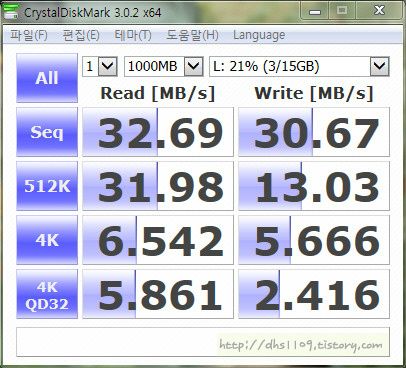The height and width of the screenshot is (368, 406).
Task: Select the Seq read value 32.69
Action: click(x=158, y=132)
